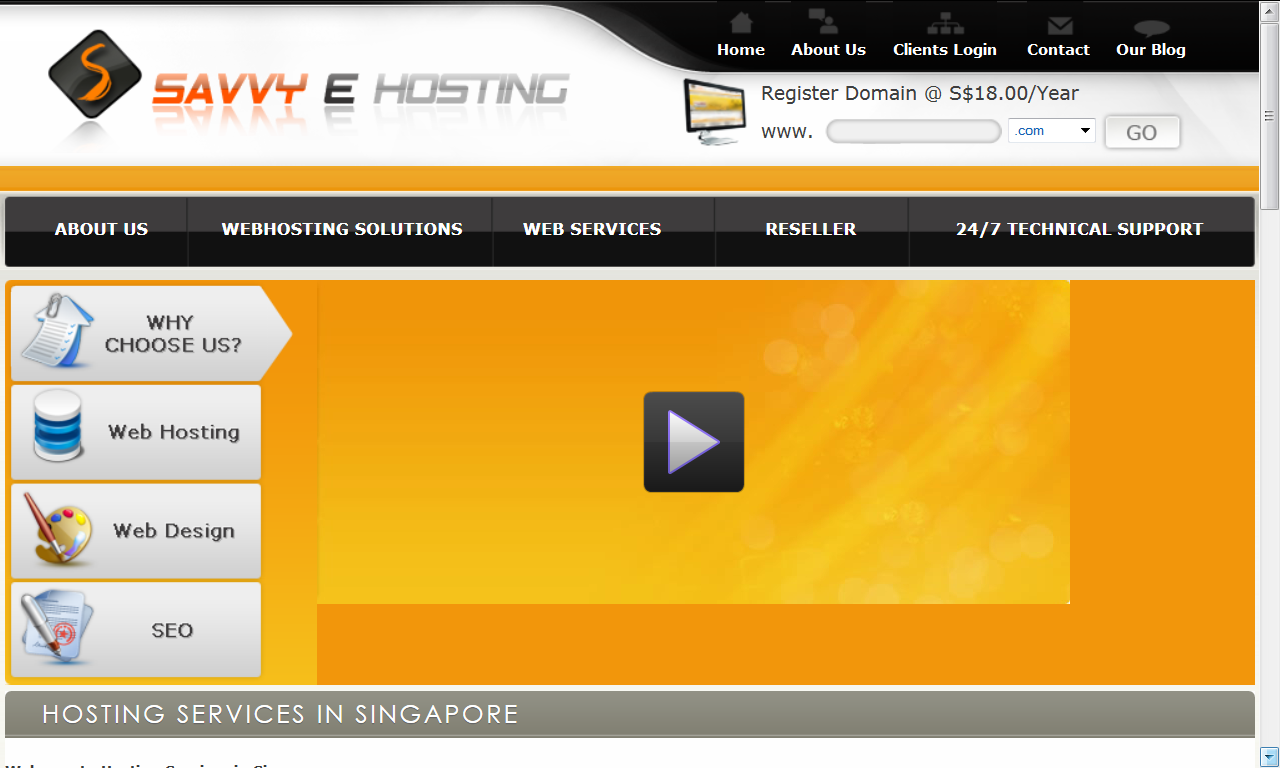The image size is (1280, 768).
Task: Open the 24/7 TECHNICAL SUPPORT menu
Action: click(1080, 230)
